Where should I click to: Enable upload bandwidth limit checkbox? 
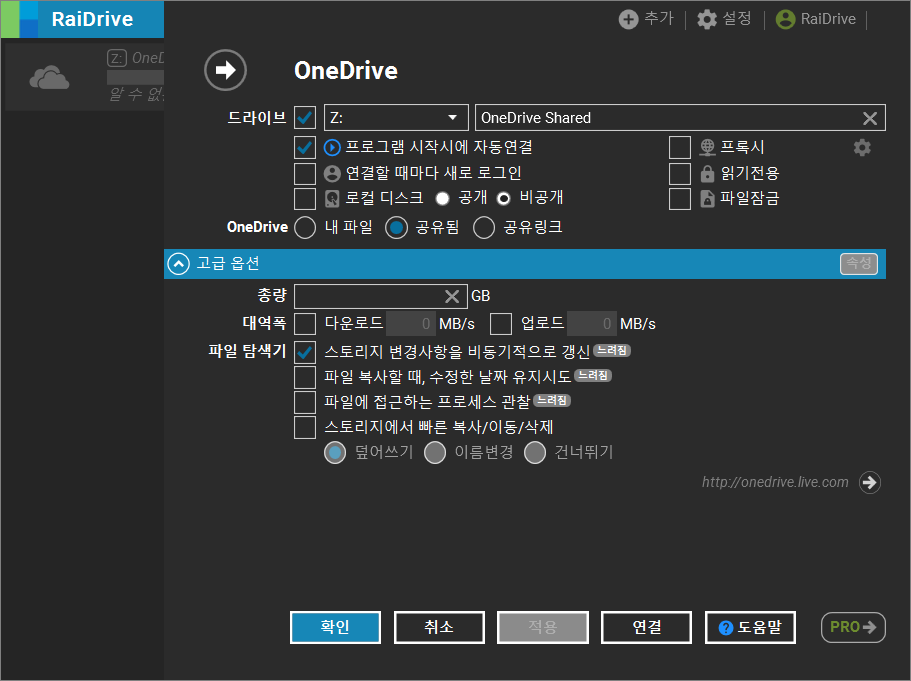tap(501, 324)
